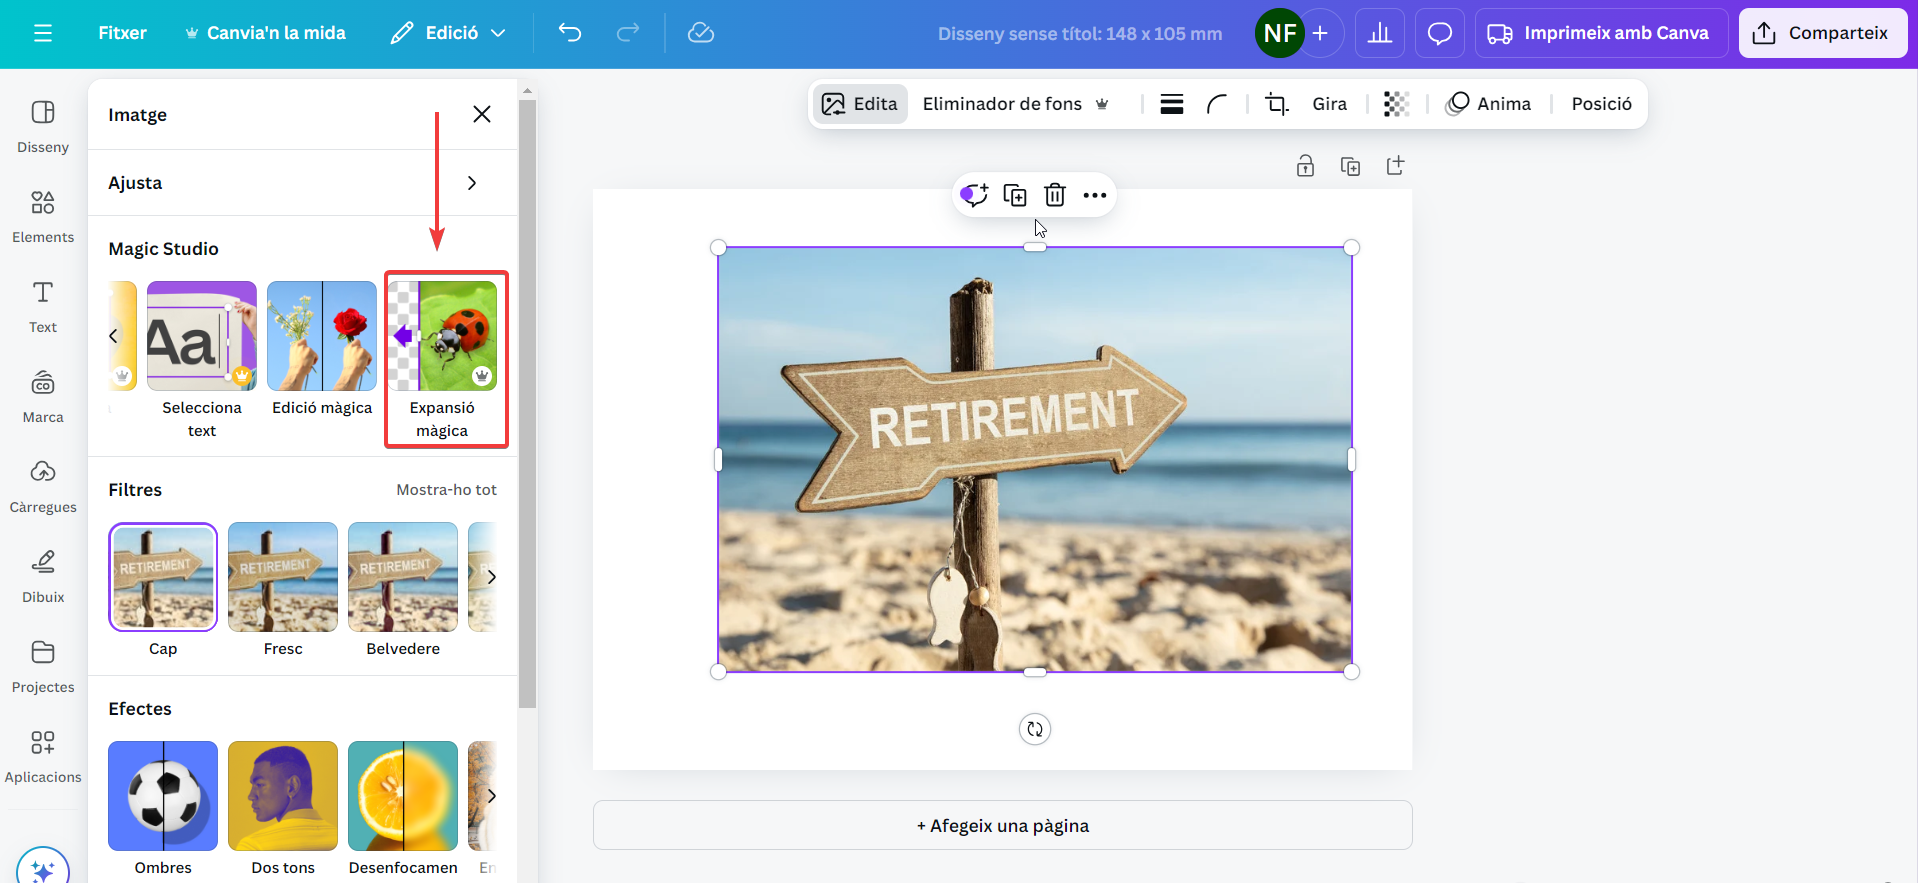Open the line weight border style icon
Image resolution: width=1918 pixels, height=883 pixels.
[1172, 104]
